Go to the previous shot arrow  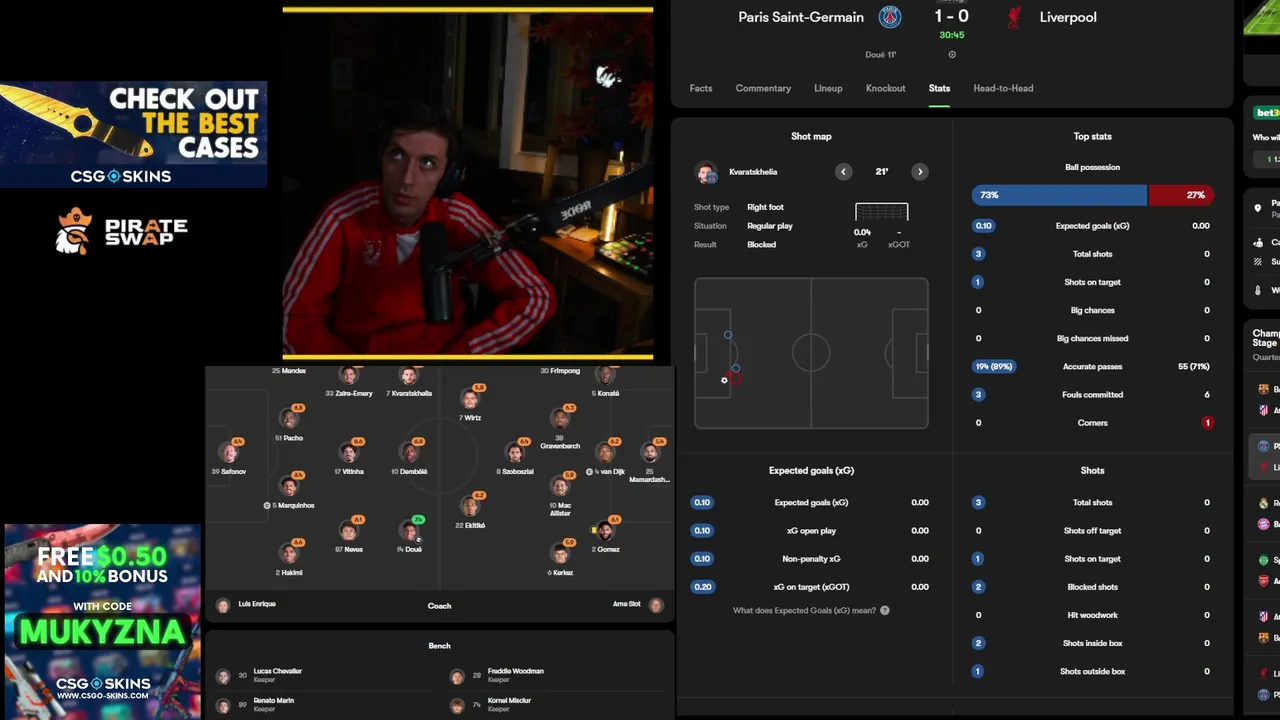(x=843, y=172)
